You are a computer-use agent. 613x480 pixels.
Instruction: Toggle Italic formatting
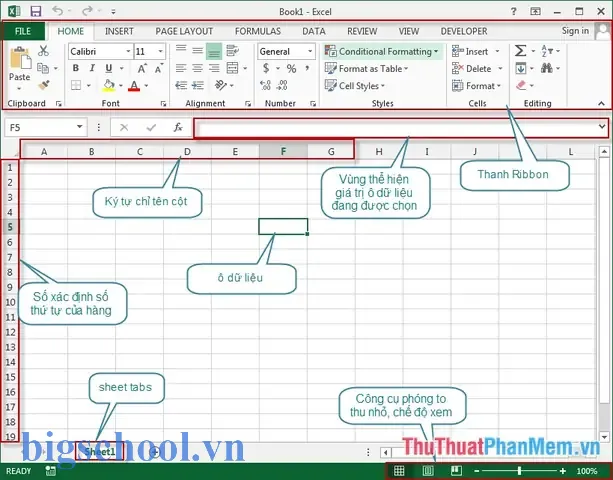pyautogui.click(x=92, y=68)
